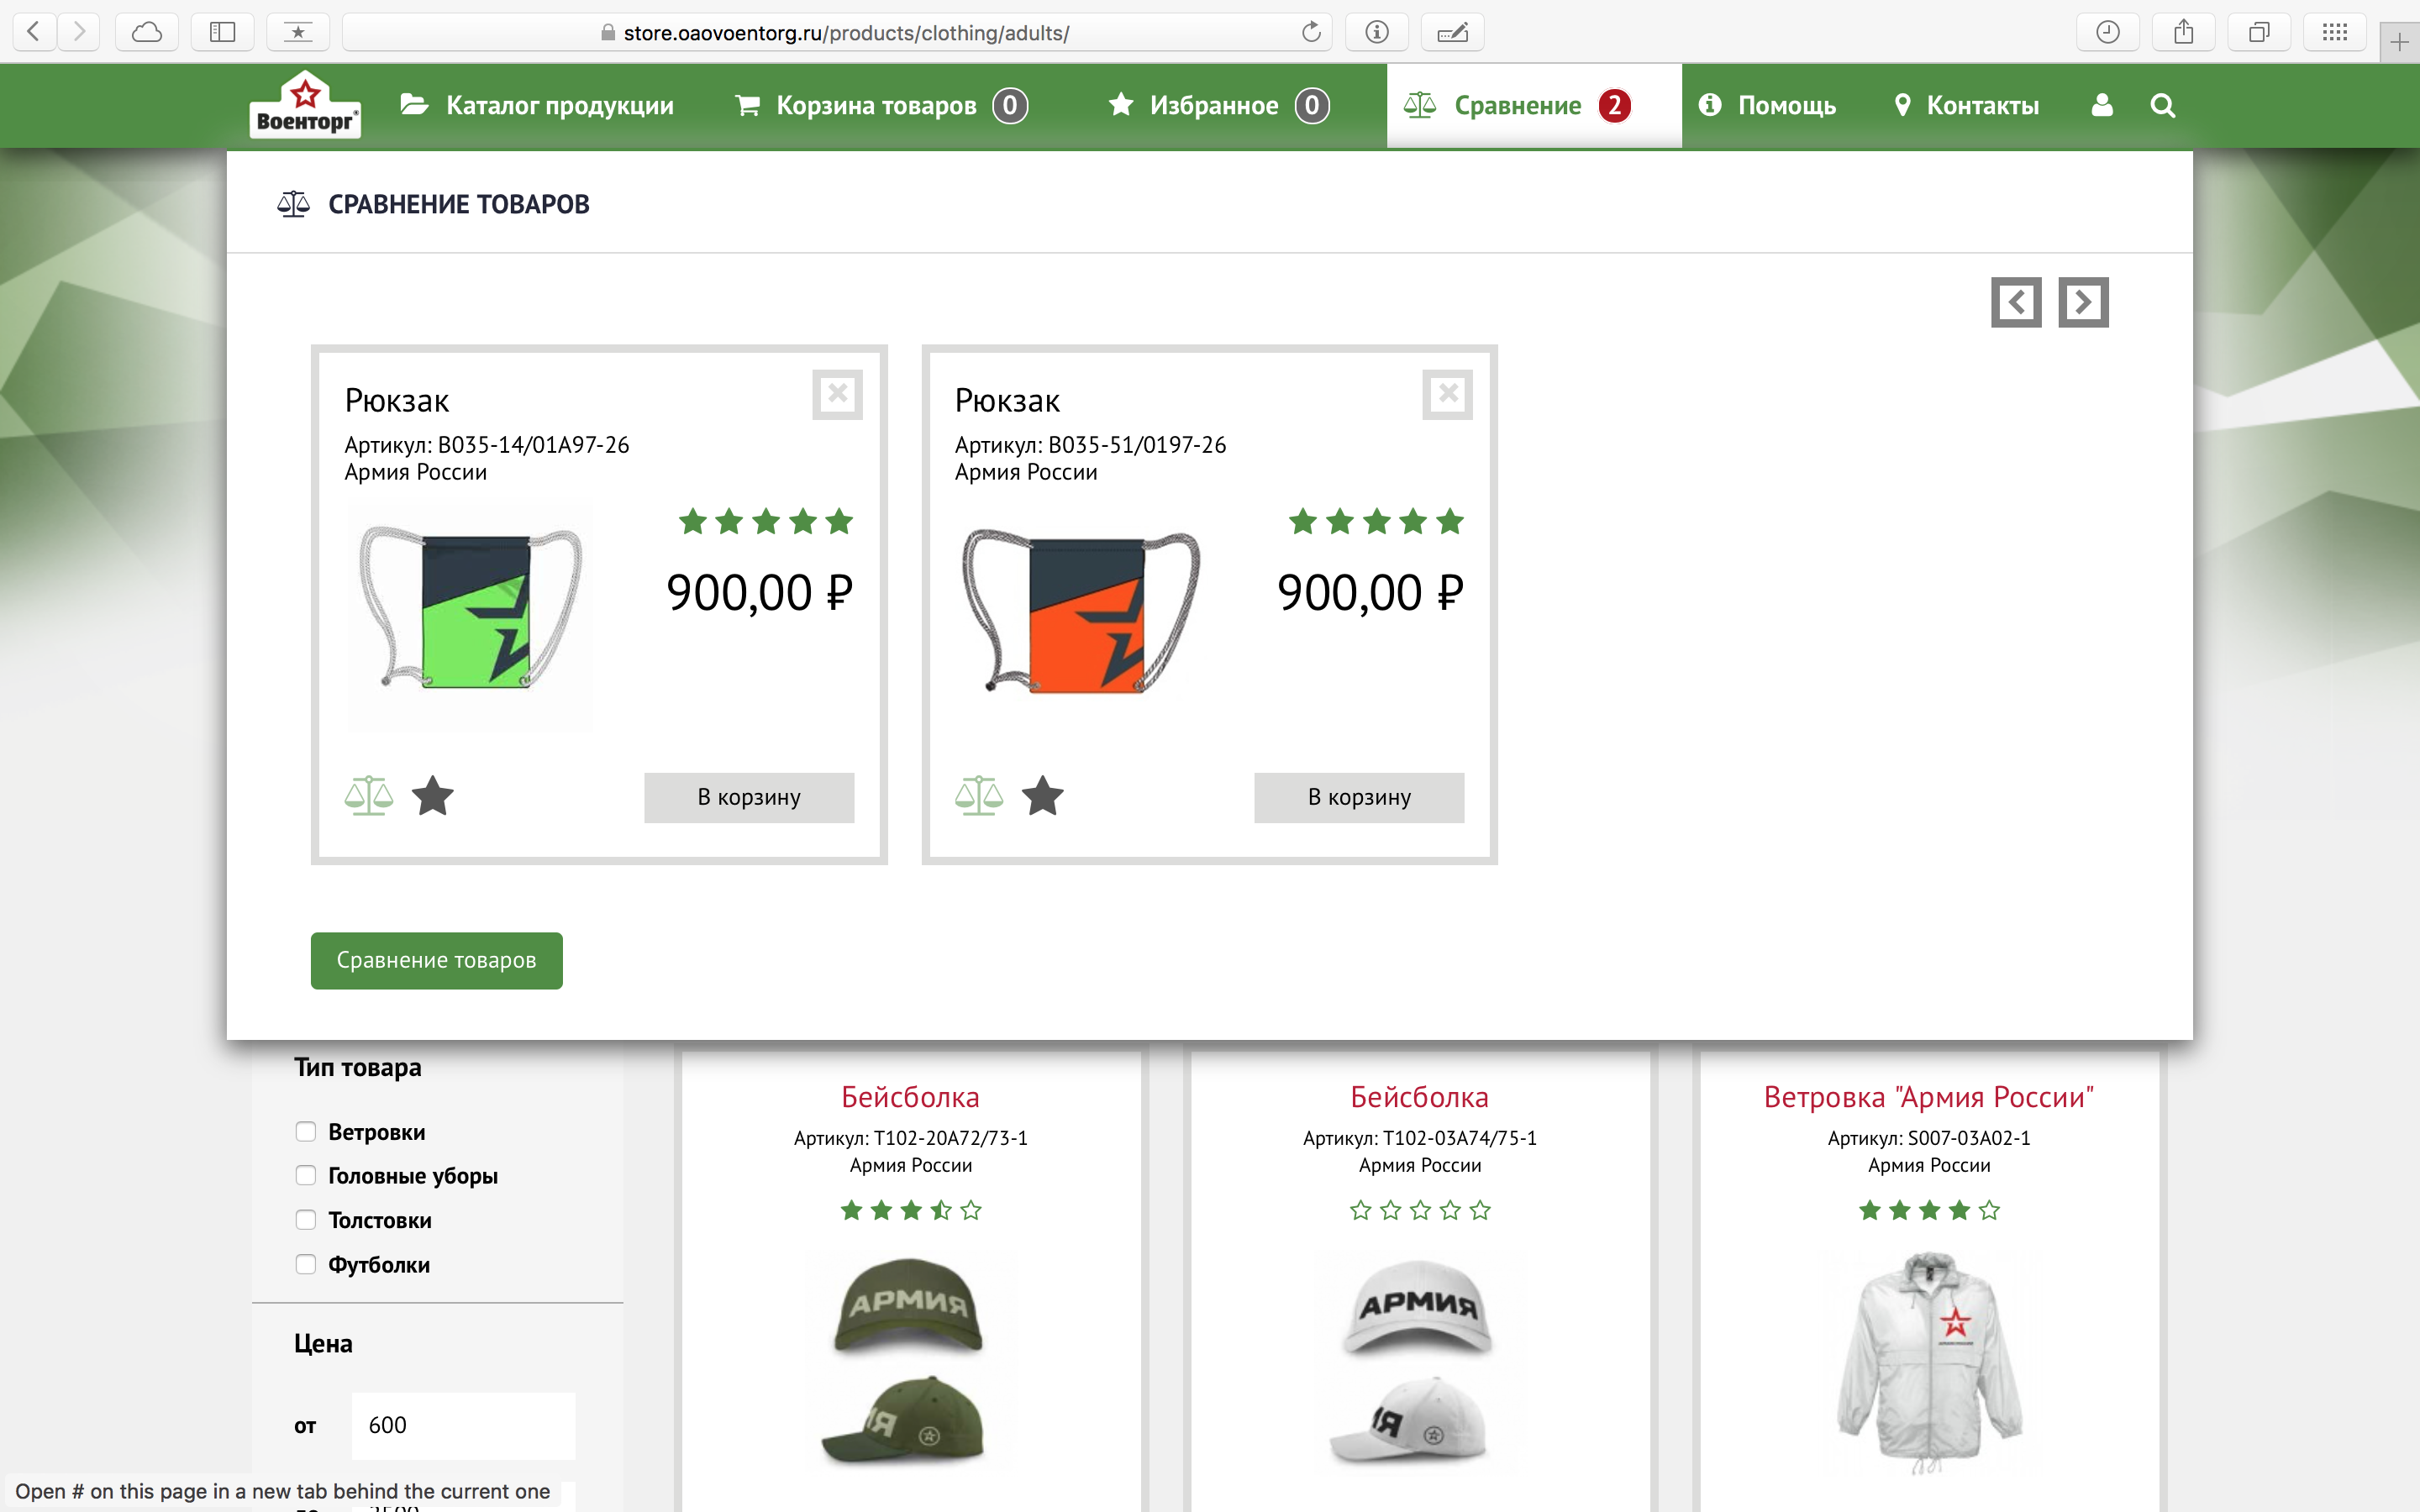
Task: Click star rating on green Рюкзак
Action: (x=766, y=521)
